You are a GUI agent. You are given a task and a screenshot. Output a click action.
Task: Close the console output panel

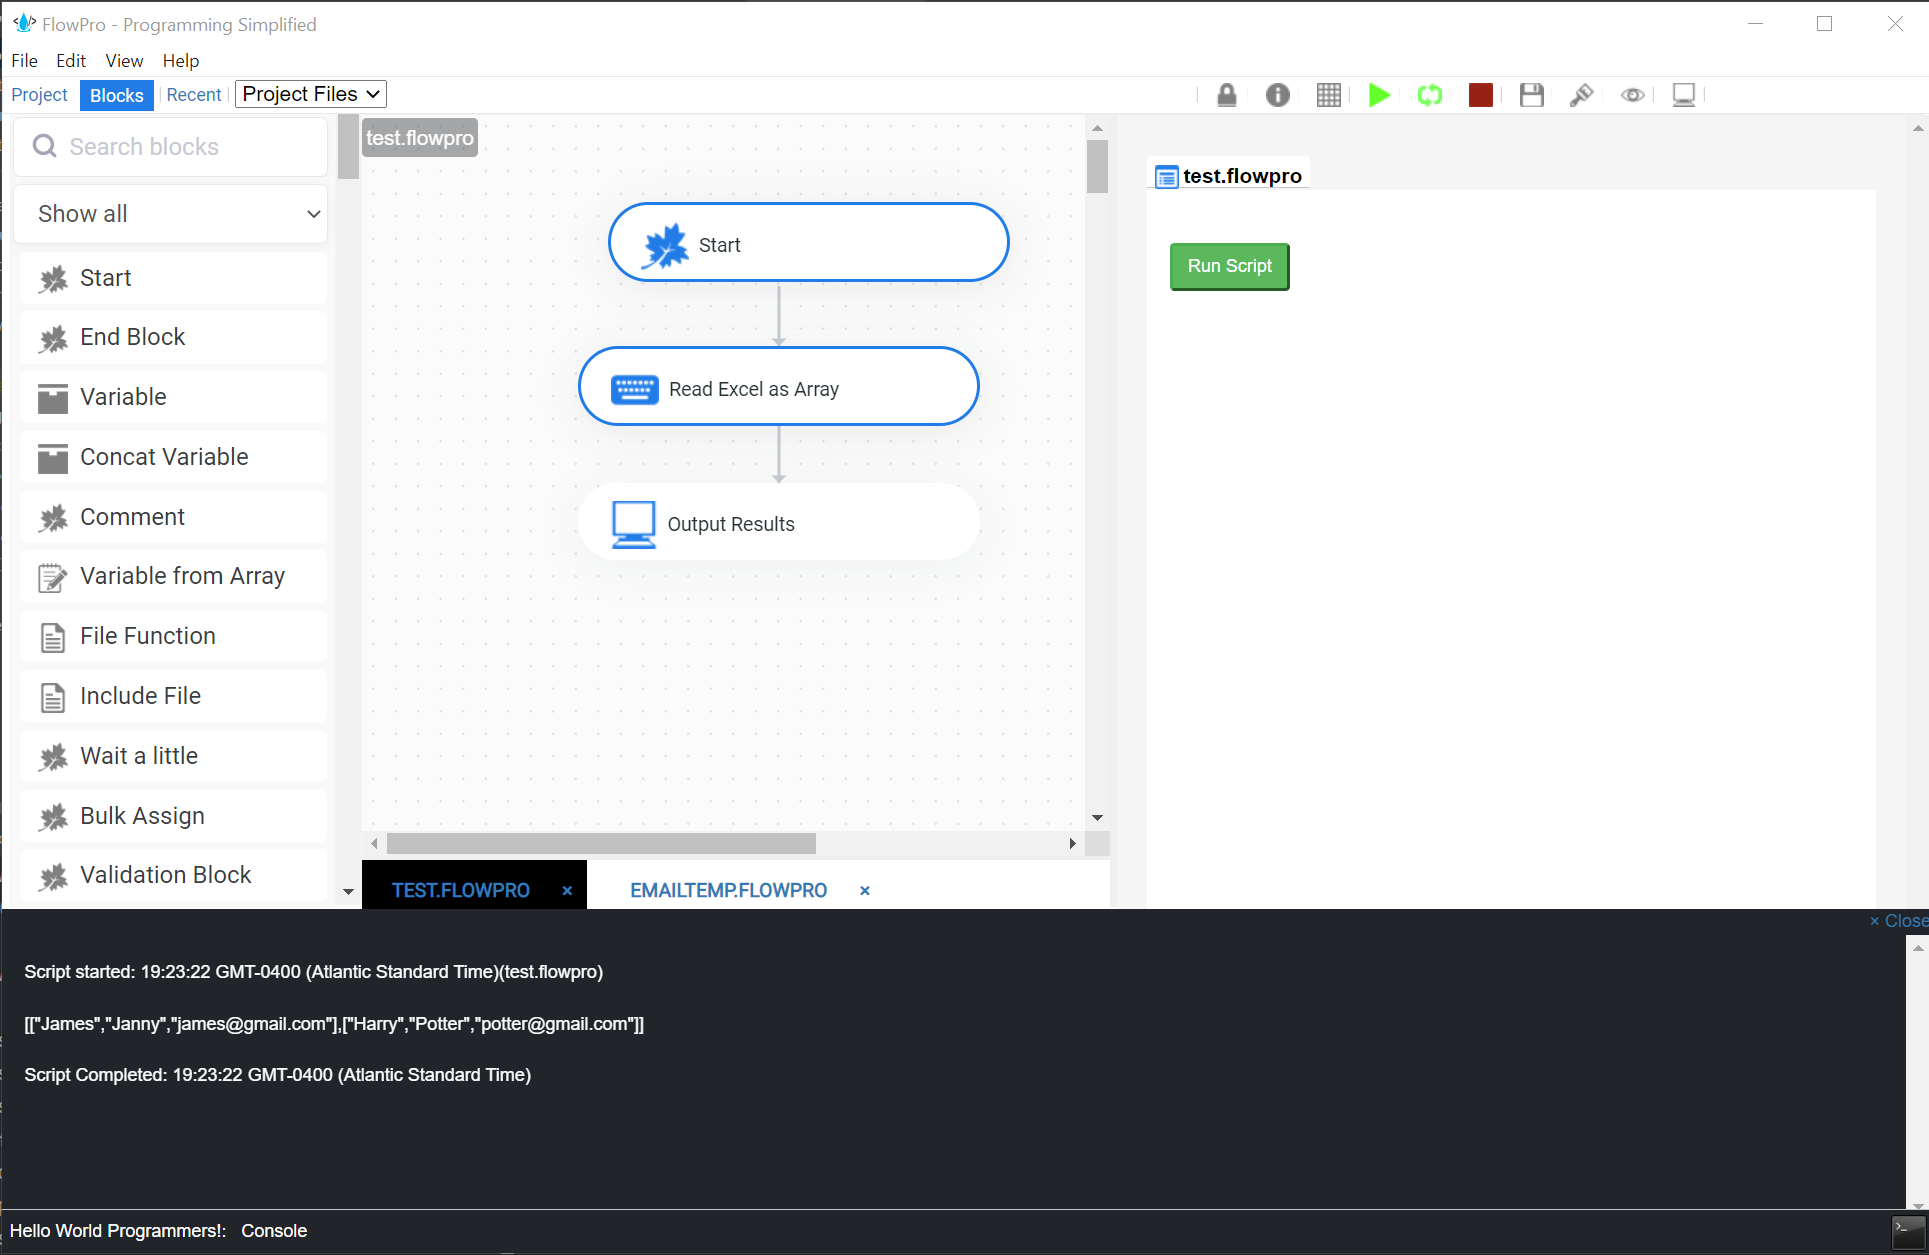(1897, 920)
